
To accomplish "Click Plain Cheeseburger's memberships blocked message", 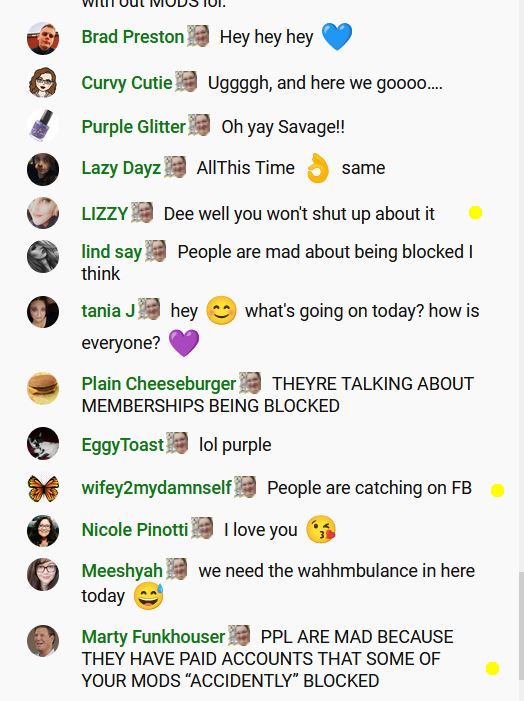I will click(278, 395).
